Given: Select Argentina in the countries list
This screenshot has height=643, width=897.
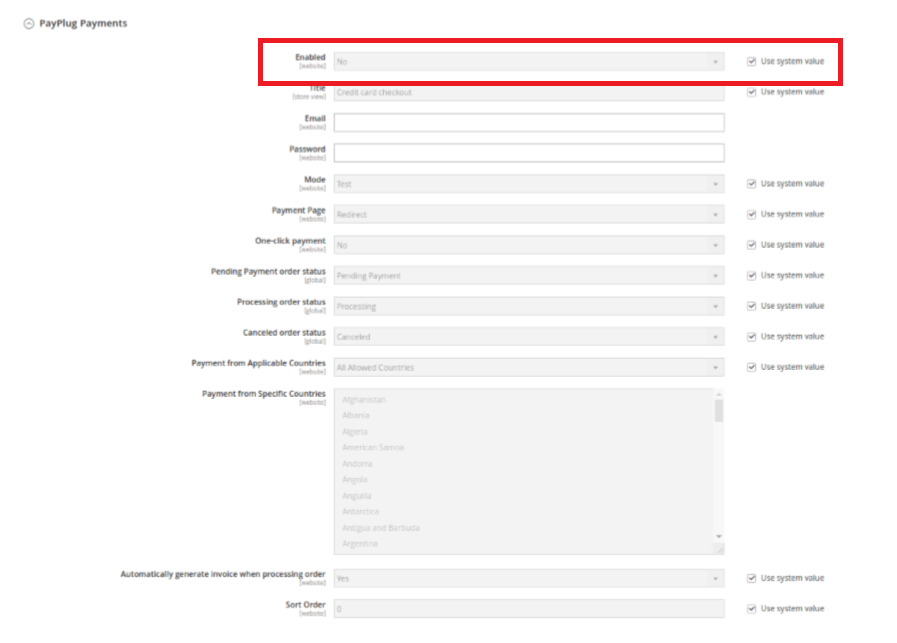Looking at the screenshot, I should (360, 543).
